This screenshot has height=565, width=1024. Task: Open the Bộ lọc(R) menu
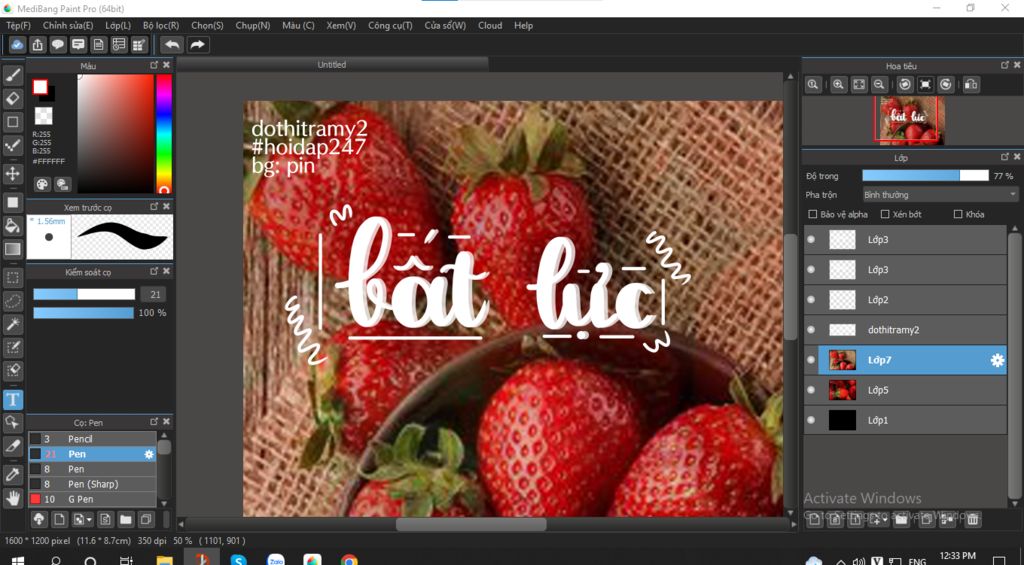161,25
